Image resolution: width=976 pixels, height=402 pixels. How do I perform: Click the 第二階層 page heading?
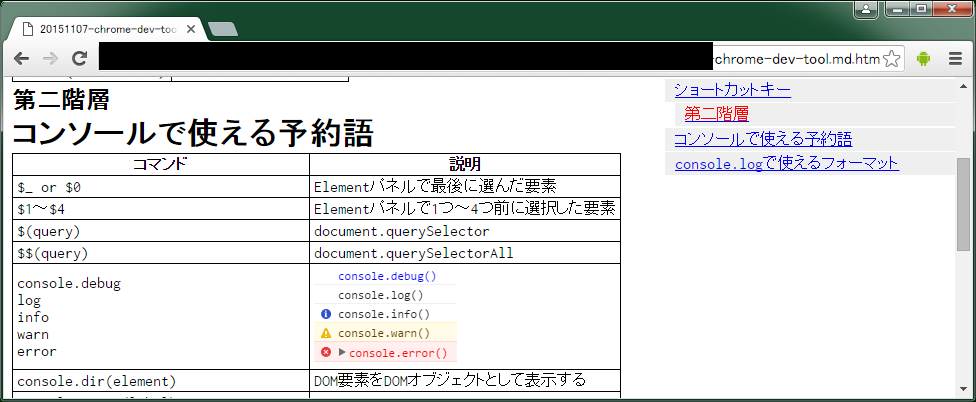point(62,99)
